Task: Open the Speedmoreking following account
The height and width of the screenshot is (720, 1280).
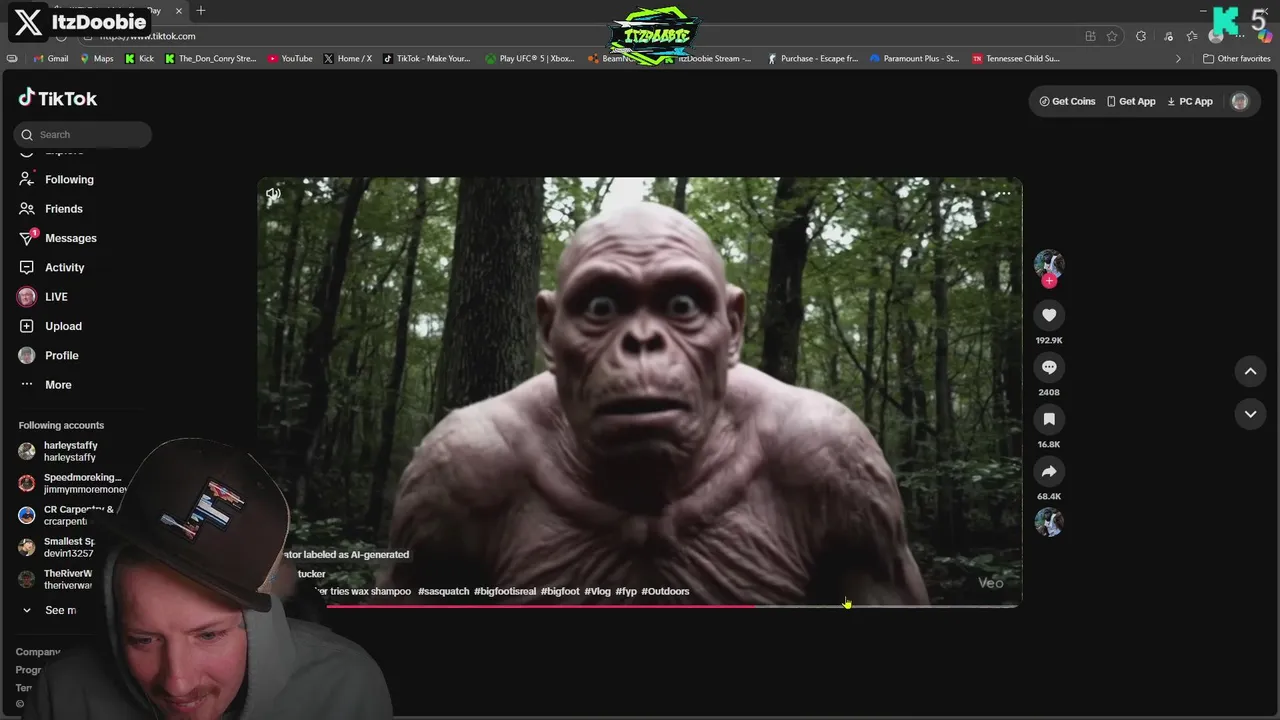Action: pos(72,483)
